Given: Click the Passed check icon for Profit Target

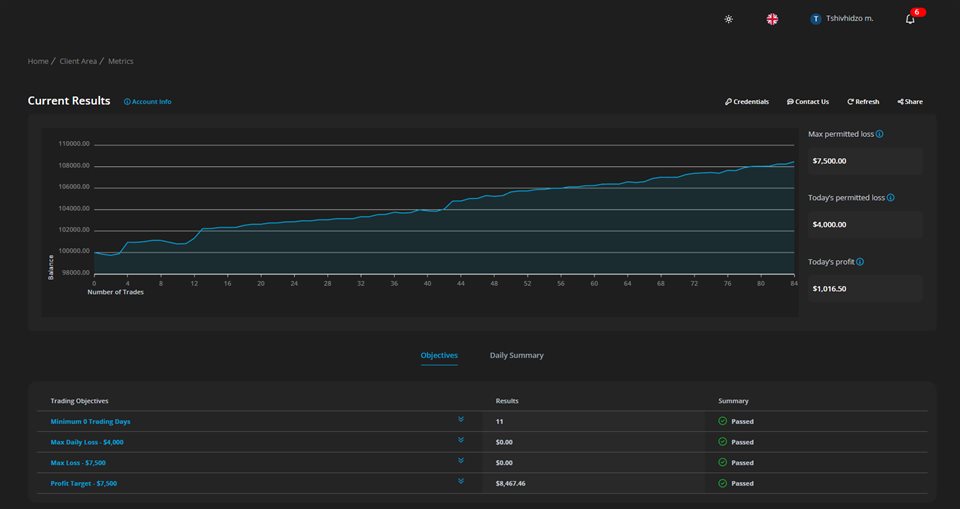Looking at the screenshot, I should [x=722, y=483].
